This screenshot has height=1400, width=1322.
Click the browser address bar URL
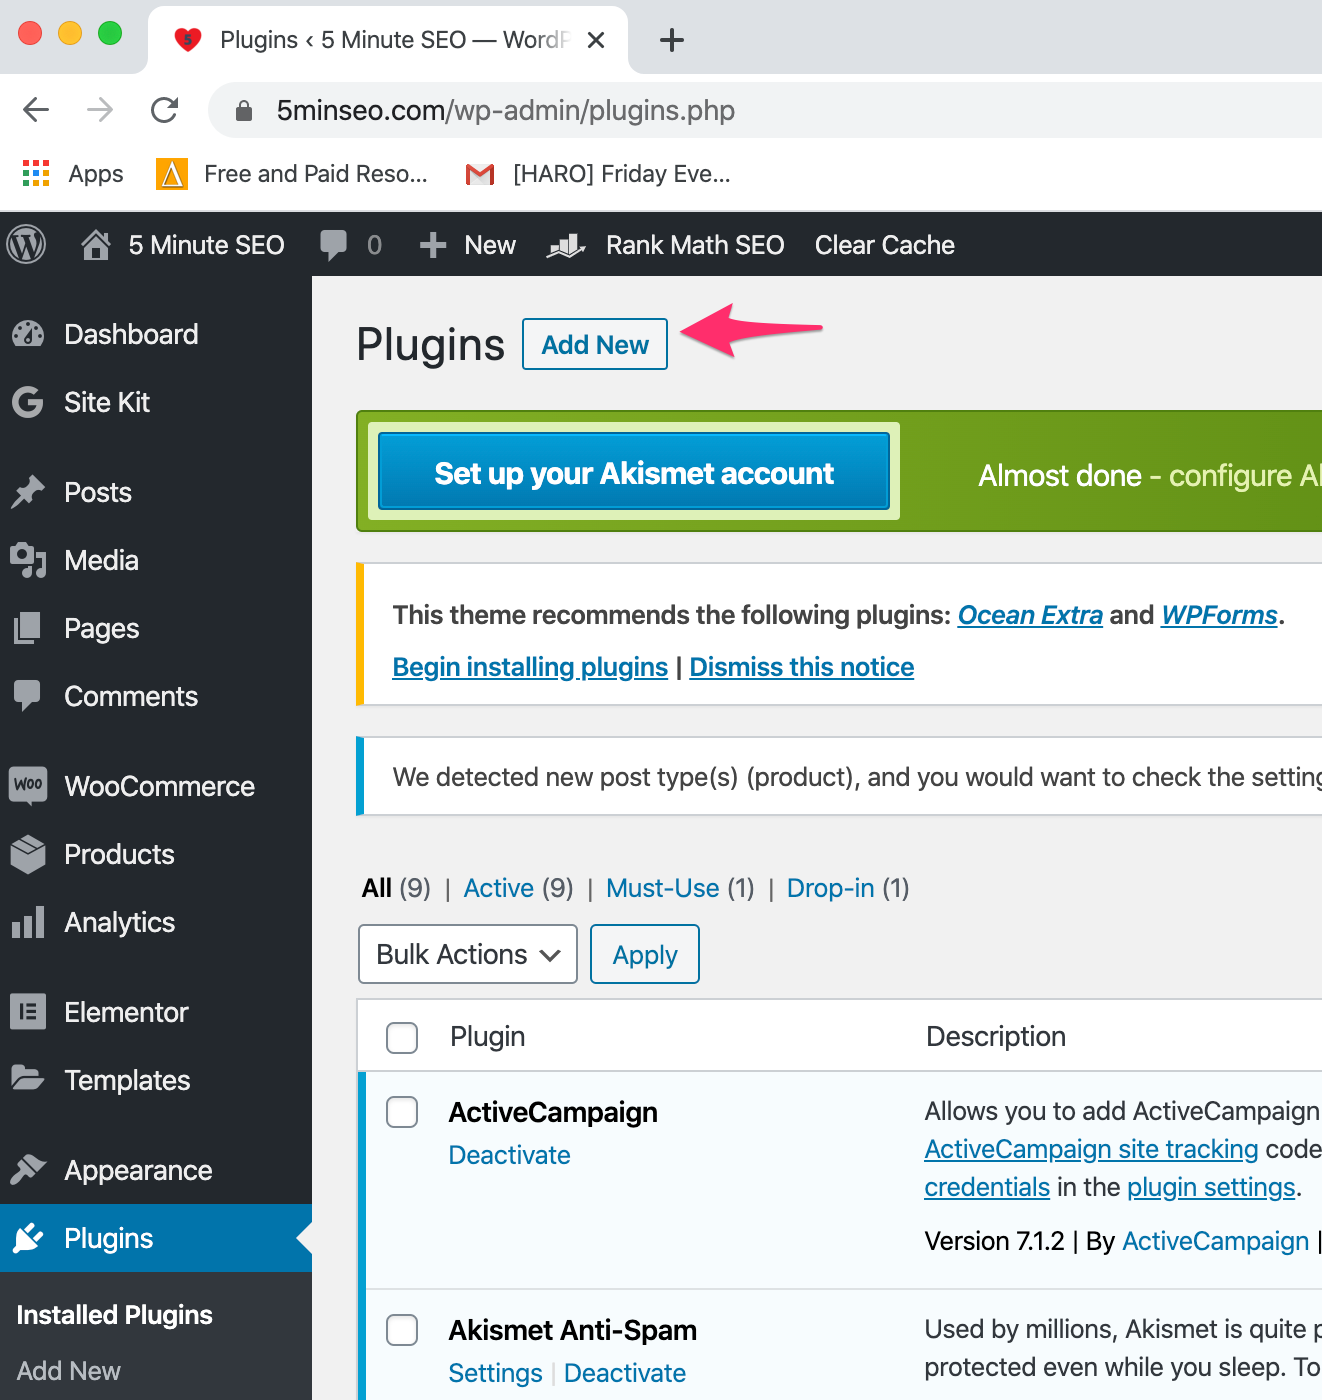click(506, 110)
